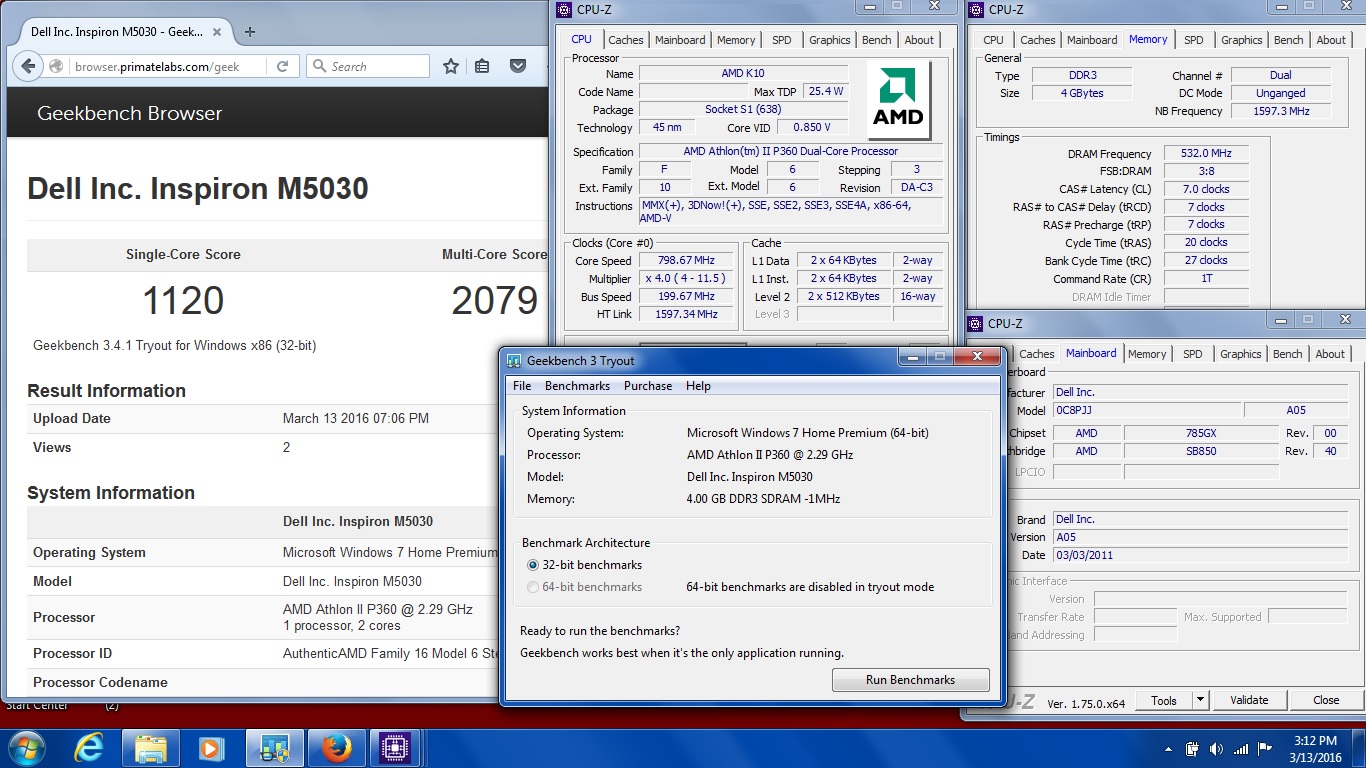Open the volume tray icon
The image size is (1366, 768).
coord(1216,748)
